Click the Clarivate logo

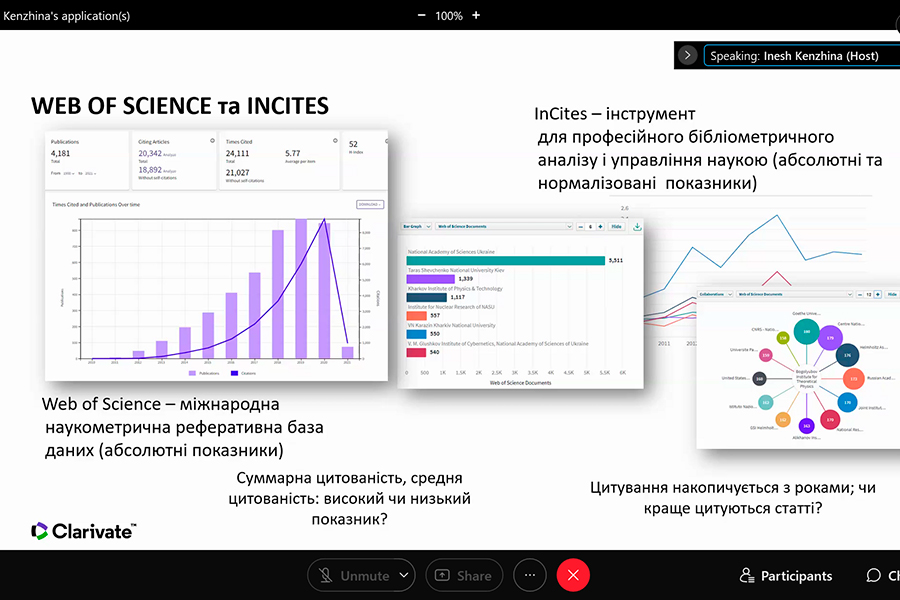[x=84, y=531]
